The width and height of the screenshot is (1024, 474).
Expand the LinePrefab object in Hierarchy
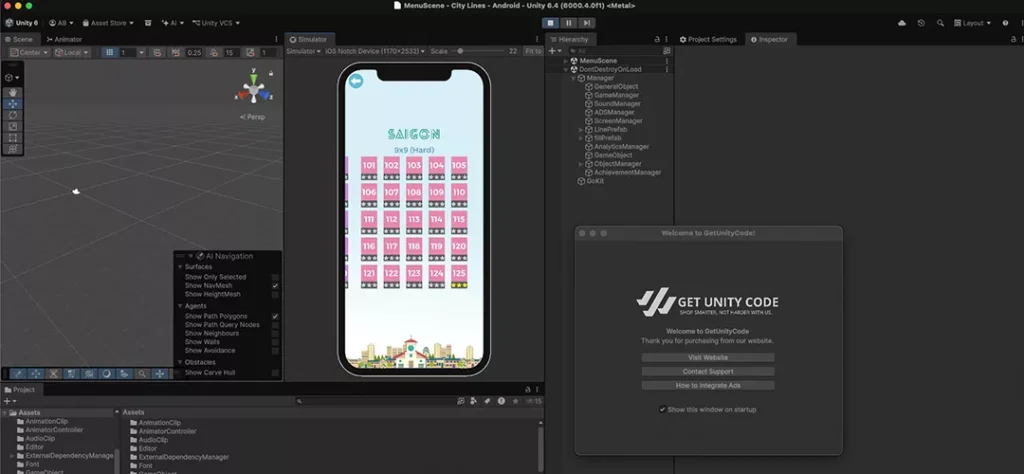point(581,130)
